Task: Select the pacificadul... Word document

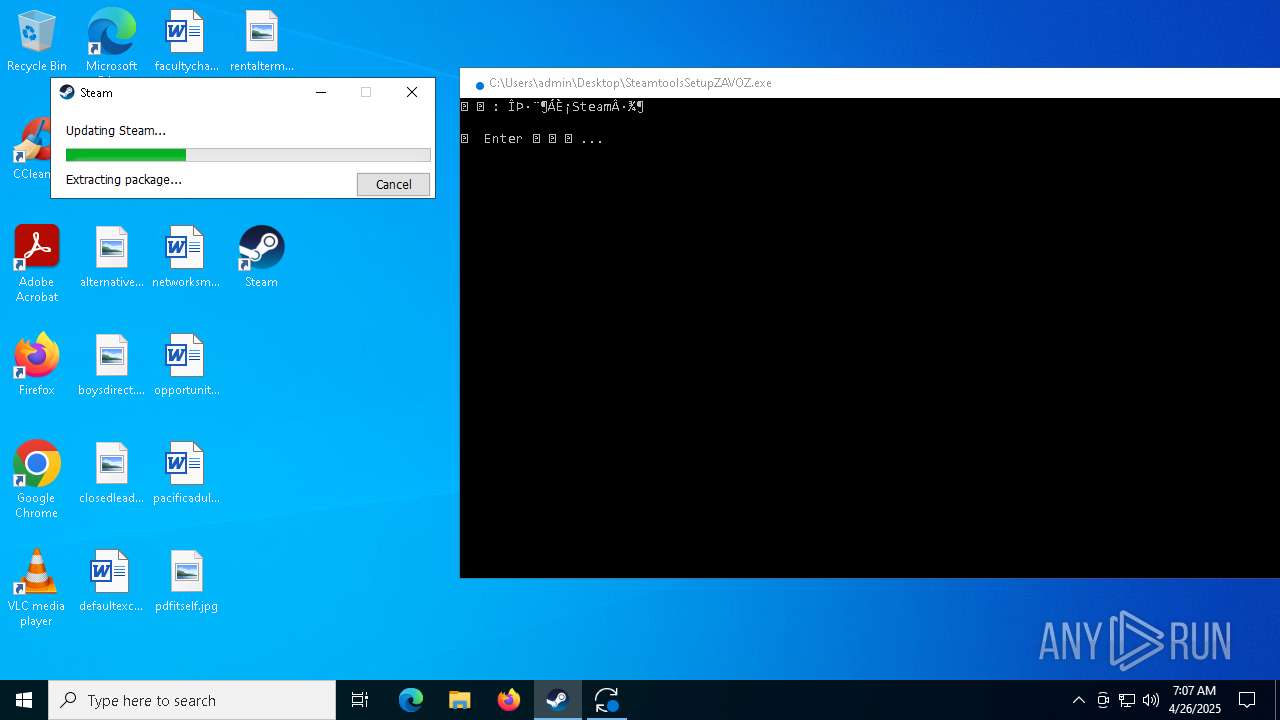Action: 186,473
